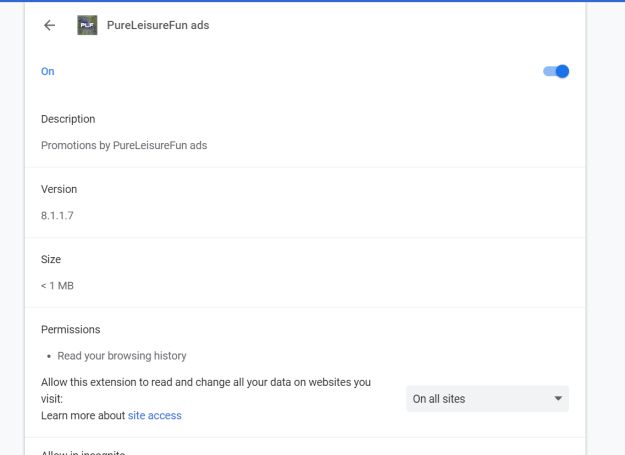Click the bullet before browsing history permission
The width and height of the screenshot is (625, 455).
point(49,356)
